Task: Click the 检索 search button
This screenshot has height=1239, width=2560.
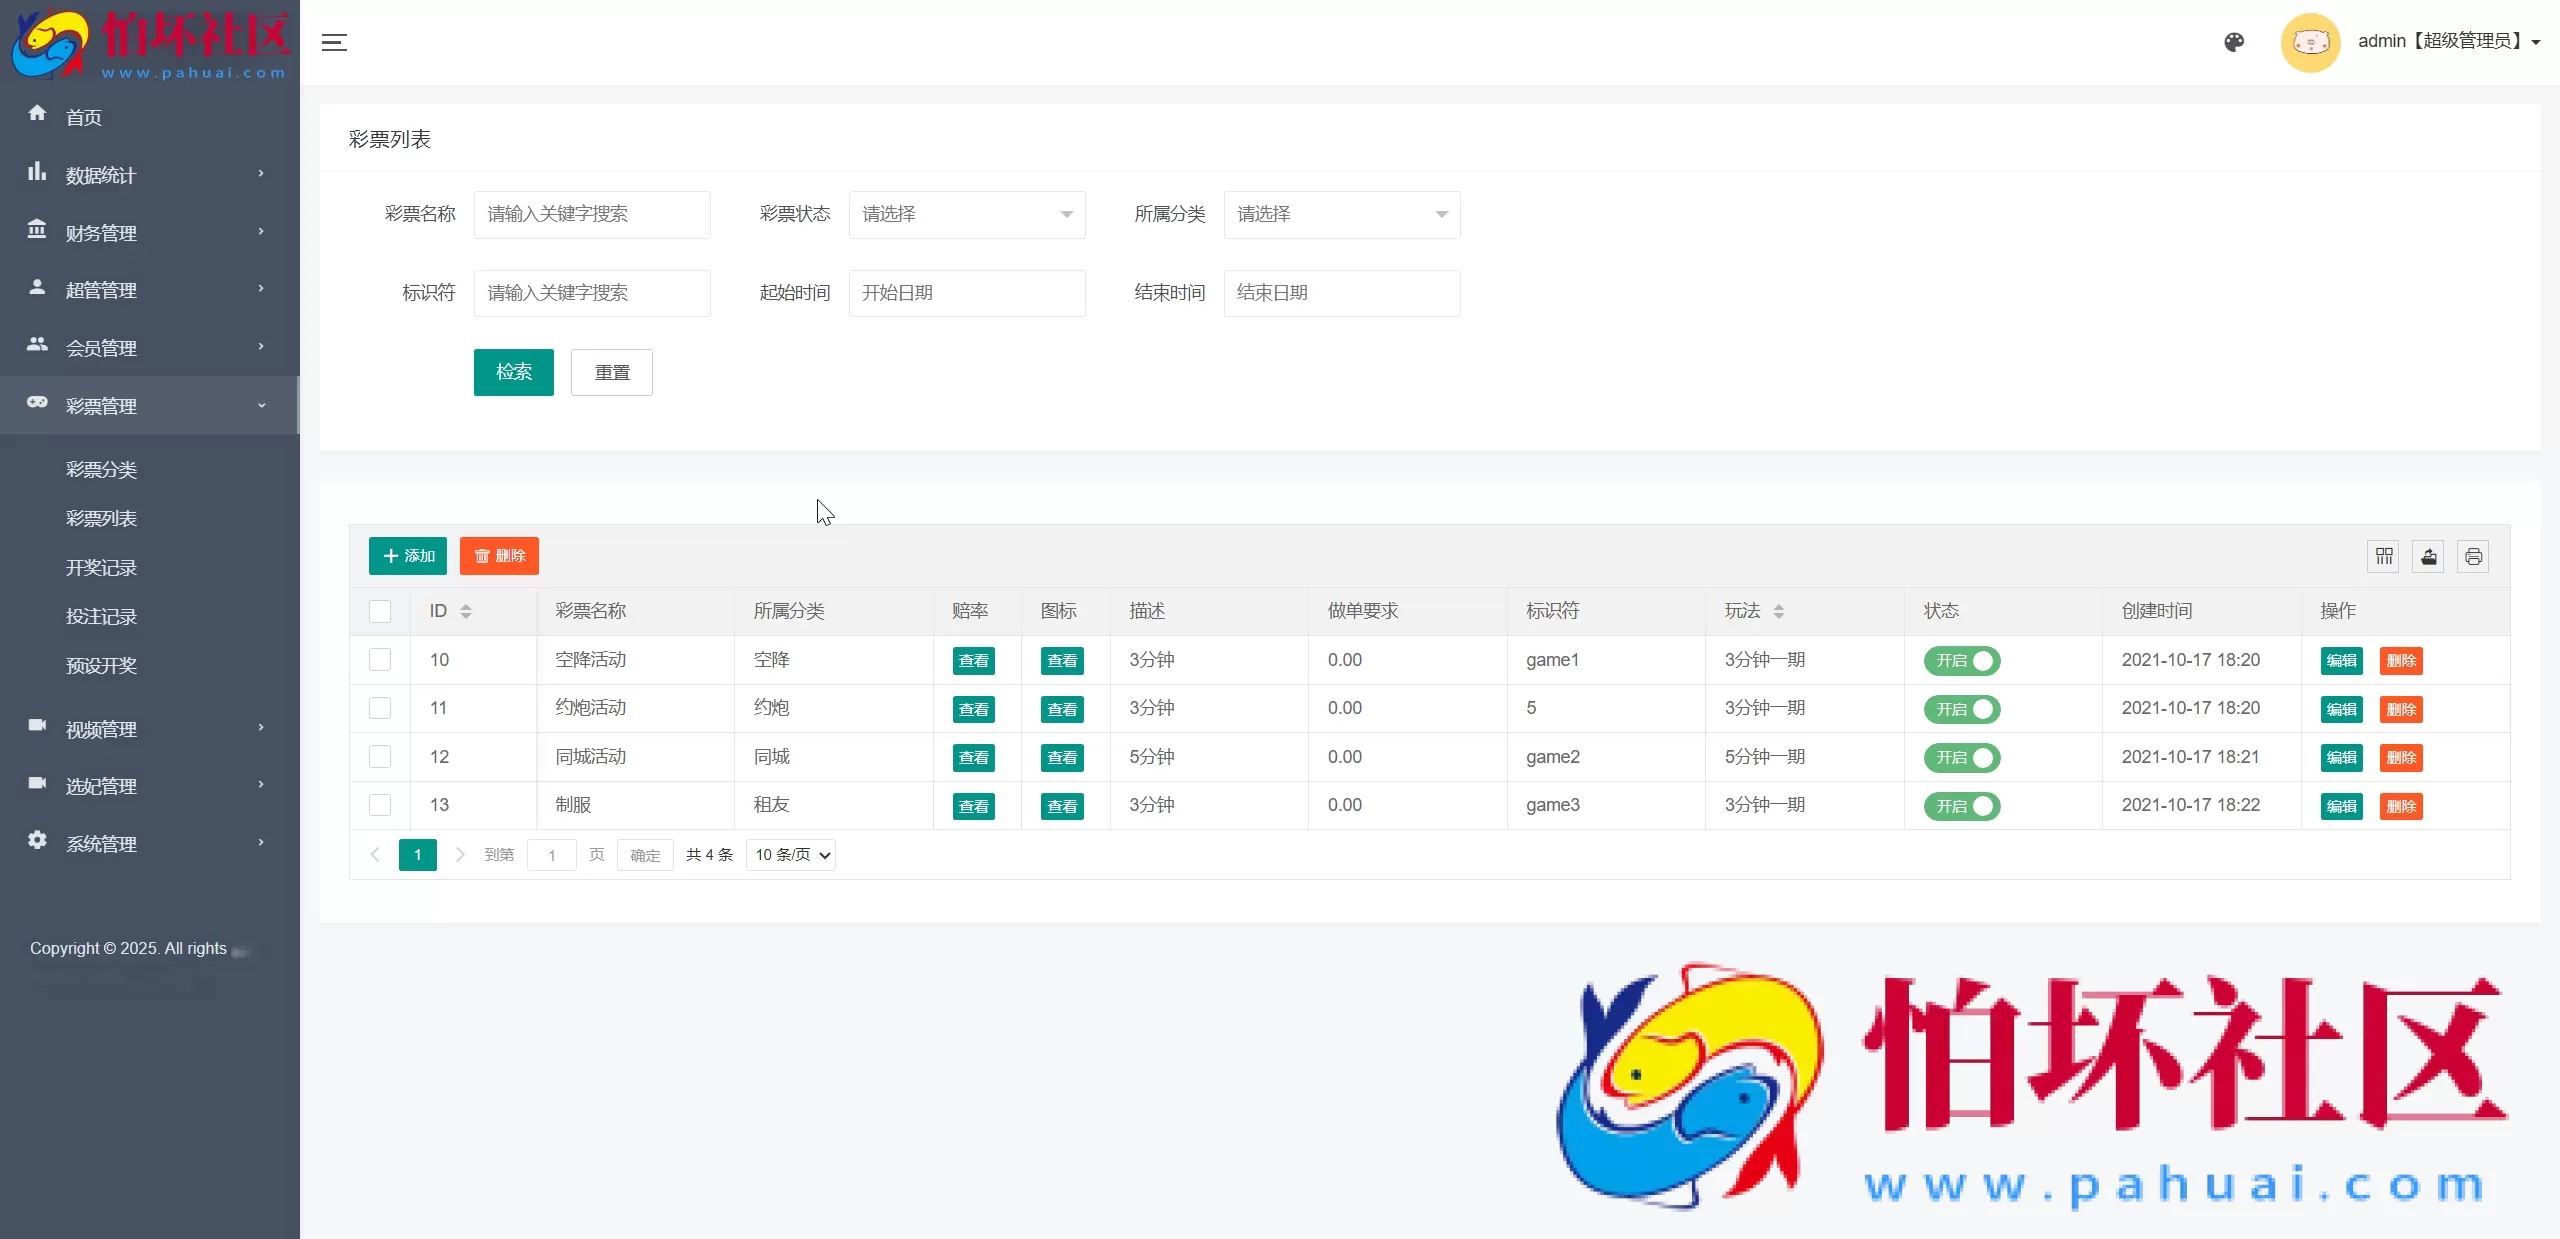Action: [513, 371]
